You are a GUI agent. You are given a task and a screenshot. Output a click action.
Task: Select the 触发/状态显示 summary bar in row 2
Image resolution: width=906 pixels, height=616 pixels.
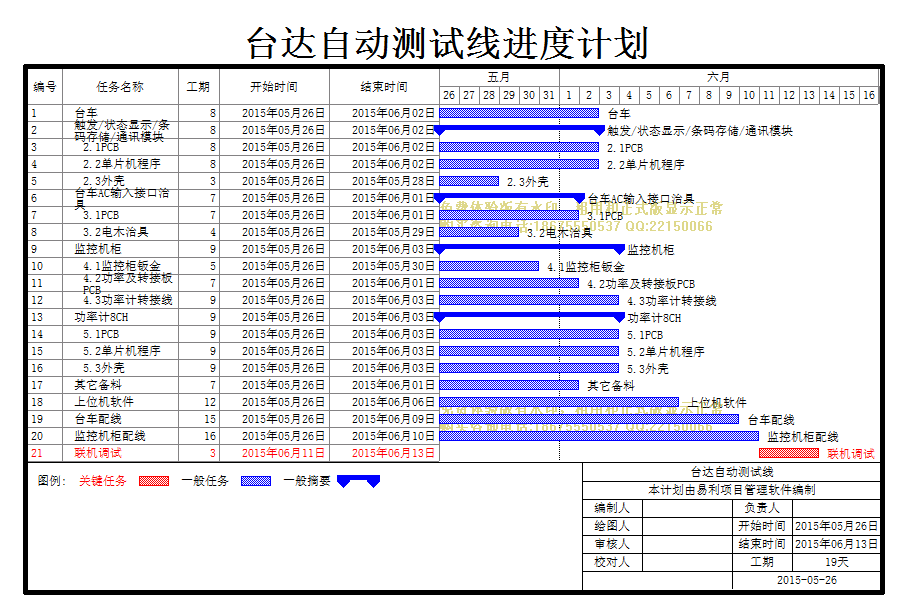pyautogui.click(x=519, y=130)
